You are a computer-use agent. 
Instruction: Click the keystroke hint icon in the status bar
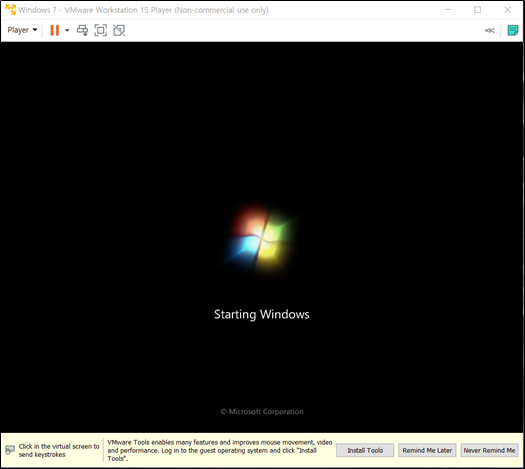tap(10, 450)
